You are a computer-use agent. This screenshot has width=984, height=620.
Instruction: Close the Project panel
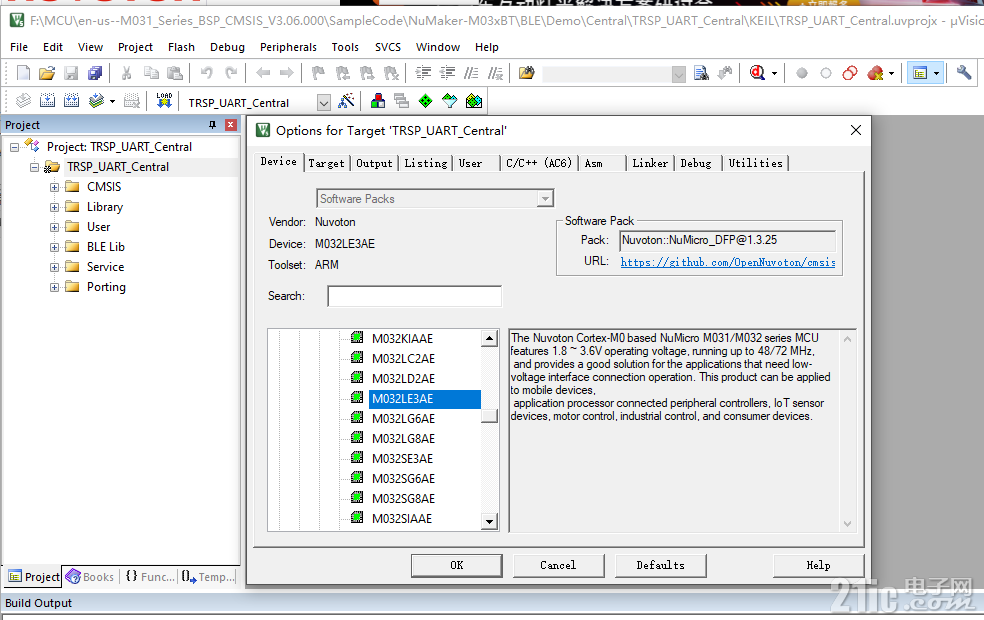click(x=230, y=125)
